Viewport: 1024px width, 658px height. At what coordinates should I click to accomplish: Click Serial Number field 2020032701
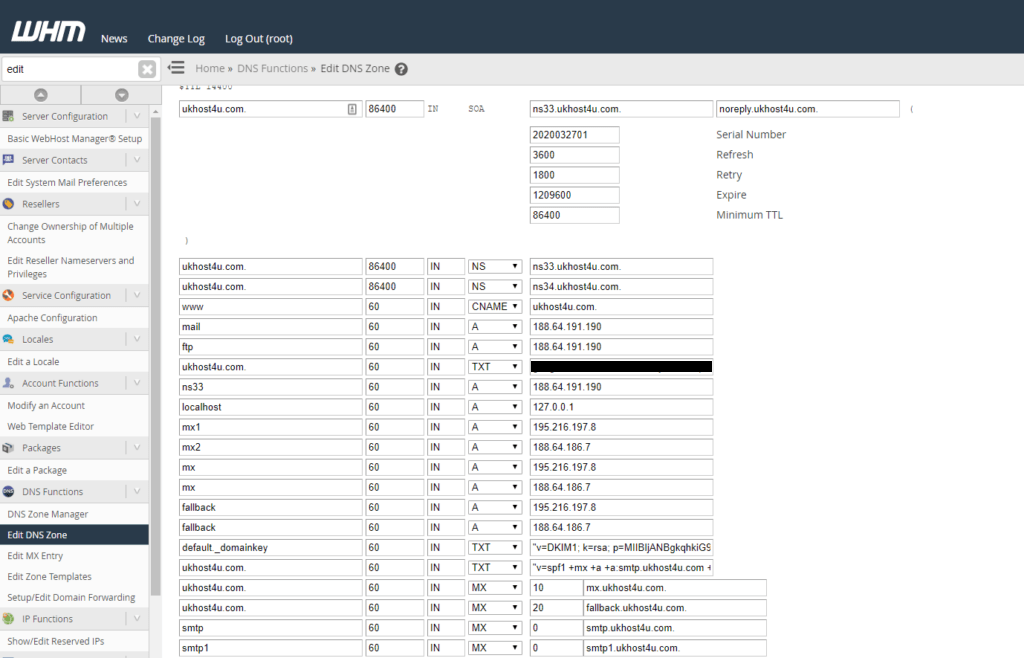(575, 134)
